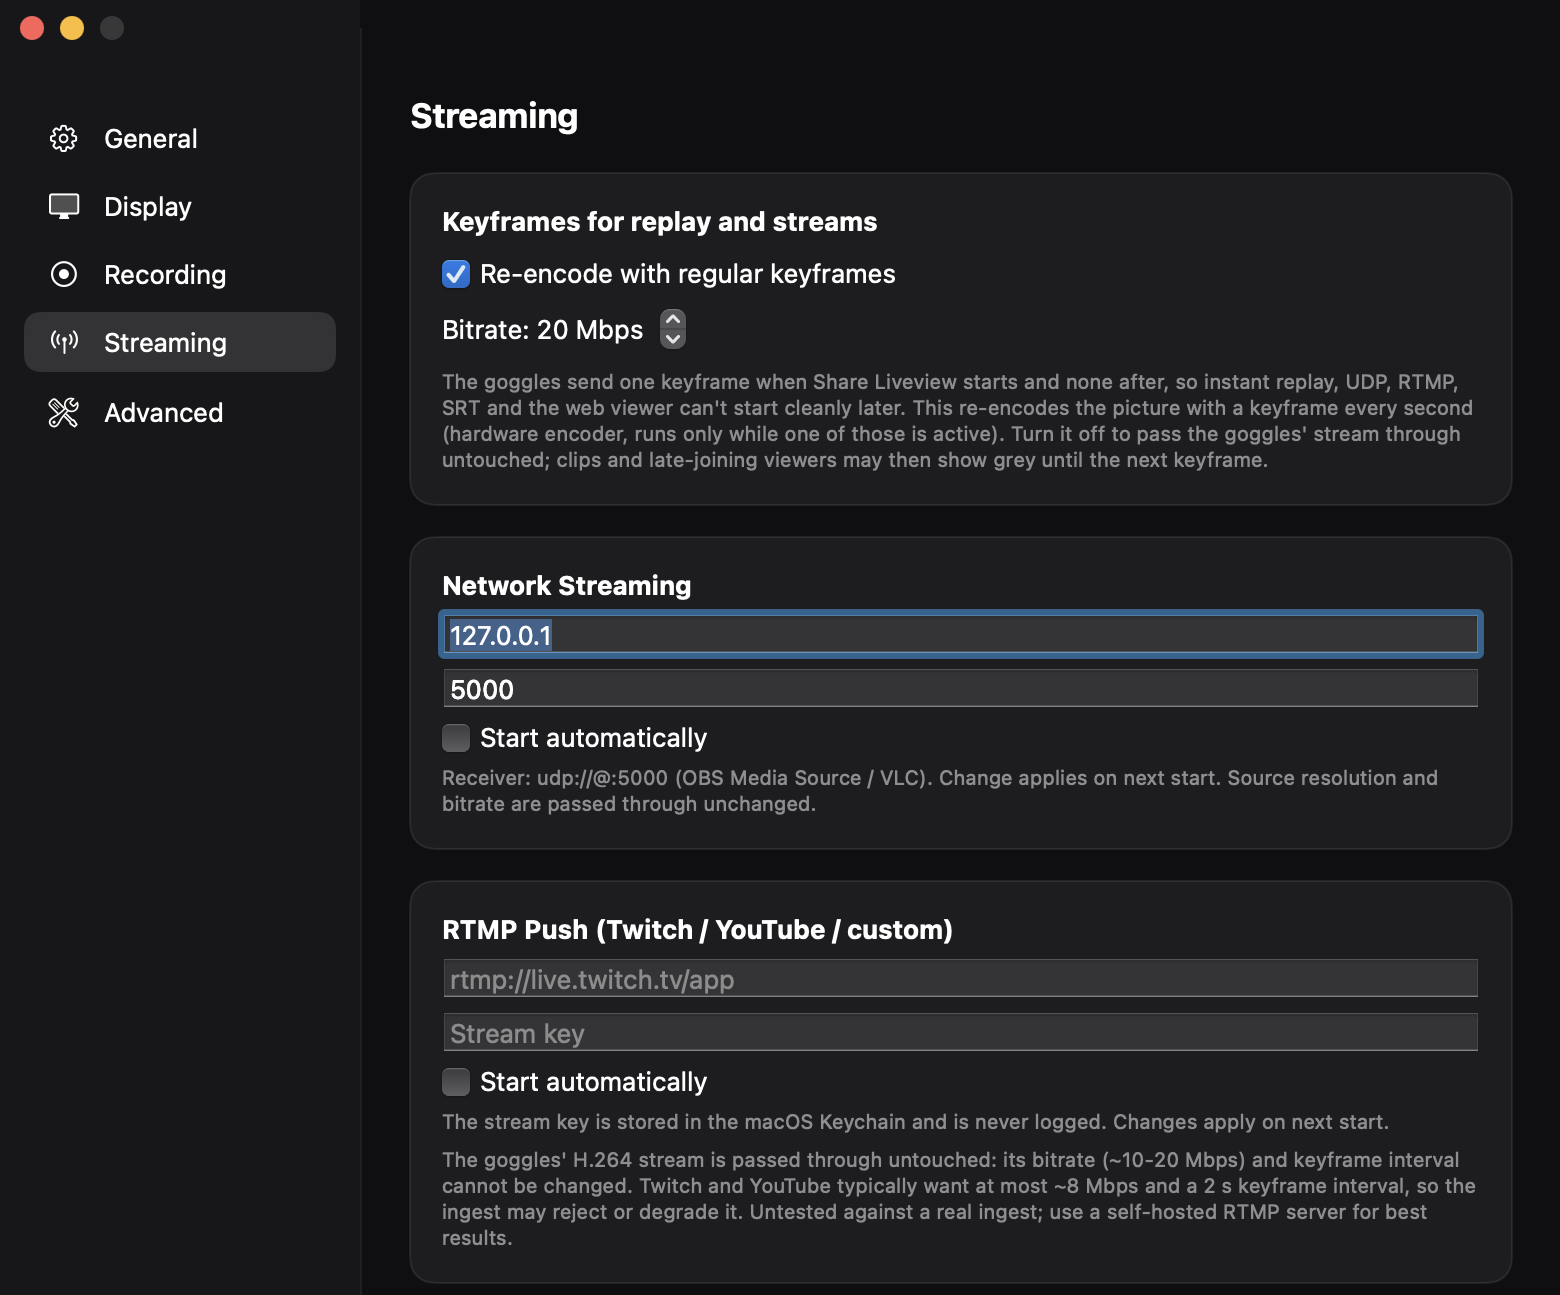Viewport: 1560px width, 1295px height.
Task: Click the General gear icon in sidebar
Action: pos(64,138)
